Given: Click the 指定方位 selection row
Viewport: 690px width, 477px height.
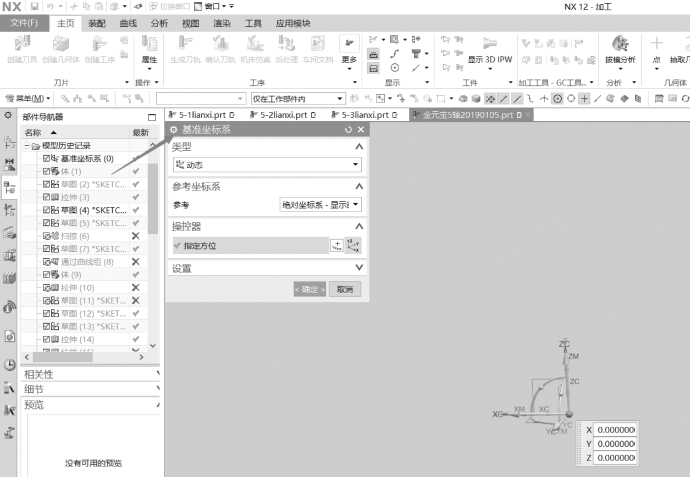Looking at the screenshot, I should (250, 246).
